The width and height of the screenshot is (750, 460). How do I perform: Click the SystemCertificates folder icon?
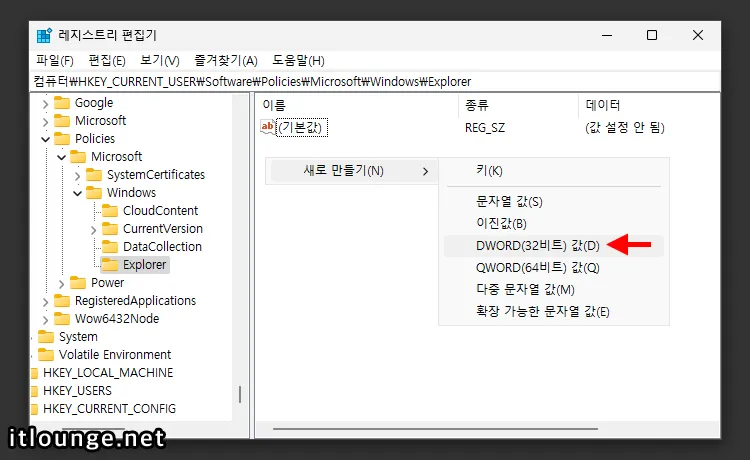coord(94,175)
